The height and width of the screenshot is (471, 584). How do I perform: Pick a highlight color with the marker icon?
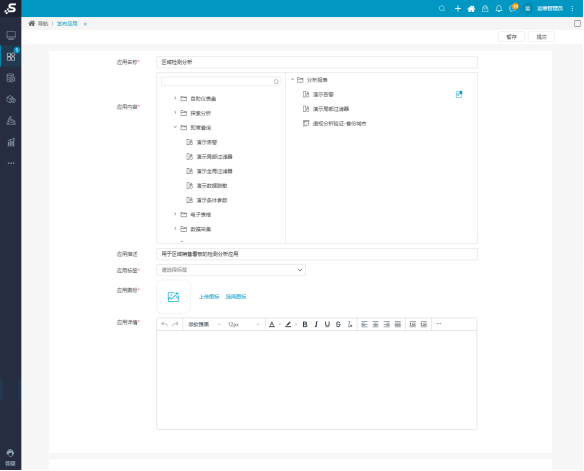288,324
